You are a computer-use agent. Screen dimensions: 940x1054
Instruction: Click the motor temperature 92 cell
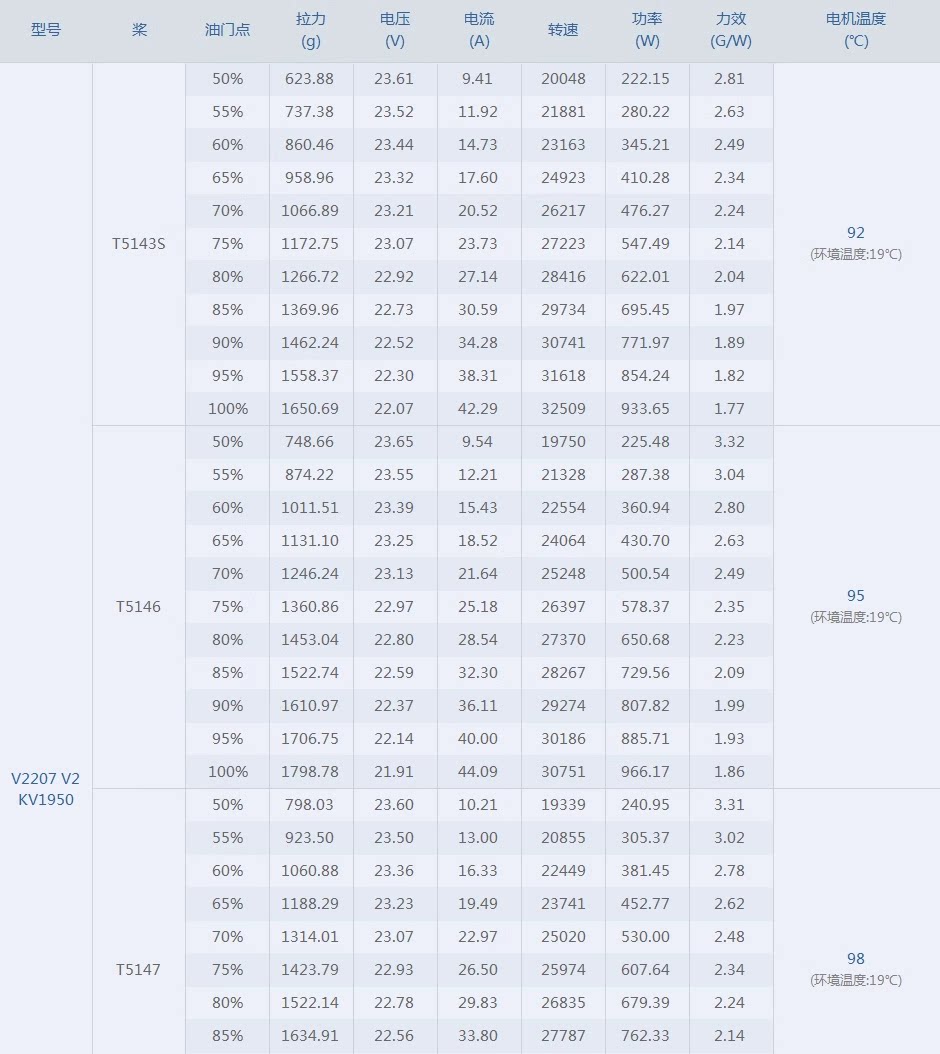(856, 233)
